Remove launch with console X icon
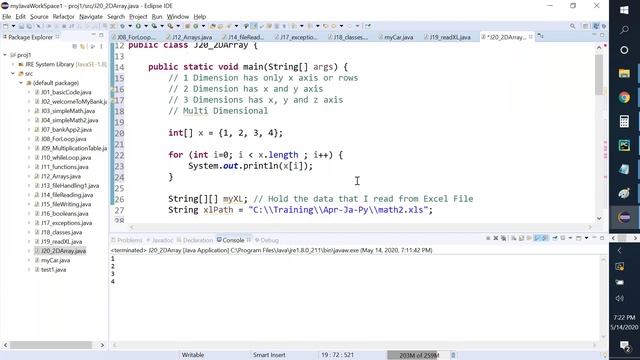Viewport: 640px width, 360px height. click(x=496, y=238)
